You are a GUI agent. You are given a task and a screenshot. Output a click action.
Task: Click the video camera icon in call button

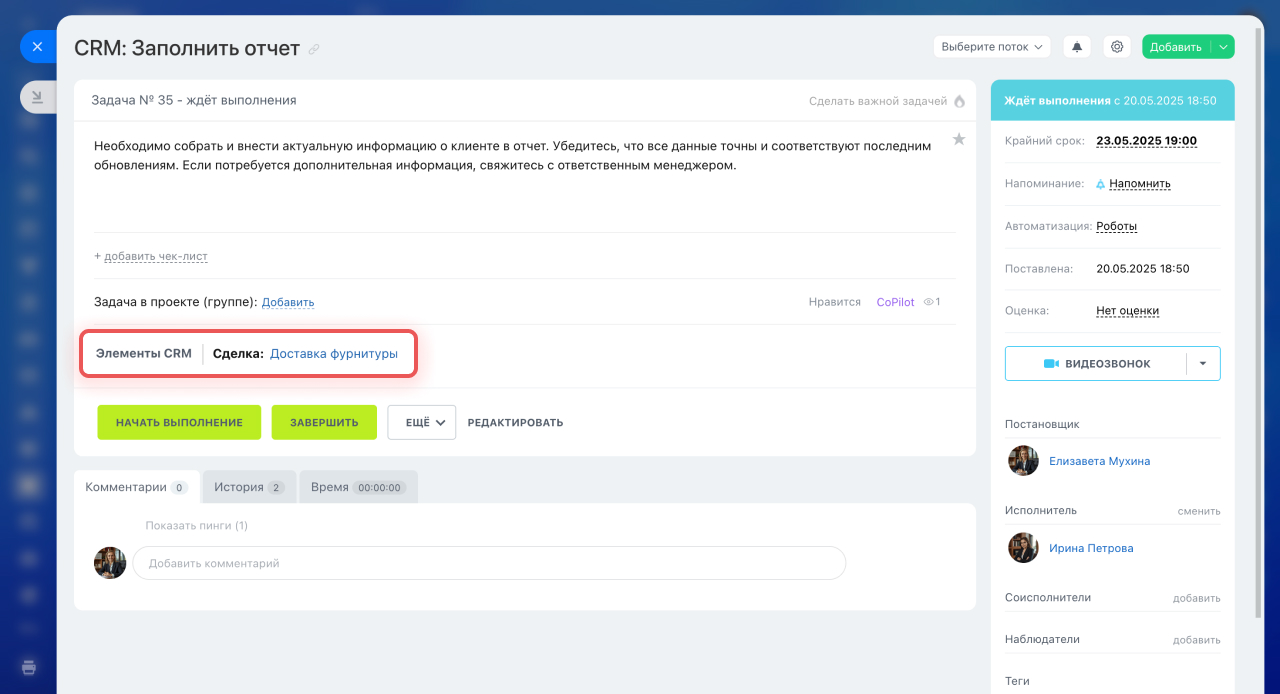(x=1051, y=364)
